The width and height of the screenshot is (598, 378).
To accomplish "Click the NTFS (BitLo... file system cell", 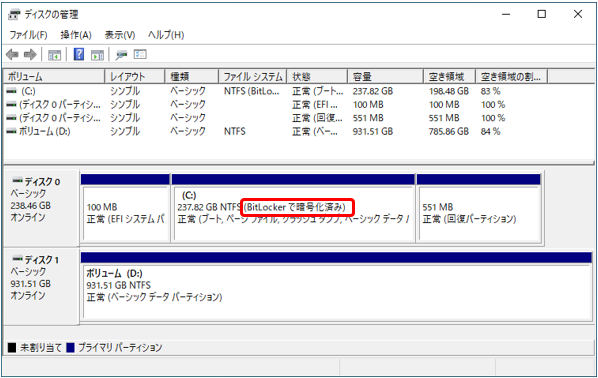I will pyautogui.click(x=252, y=91).
